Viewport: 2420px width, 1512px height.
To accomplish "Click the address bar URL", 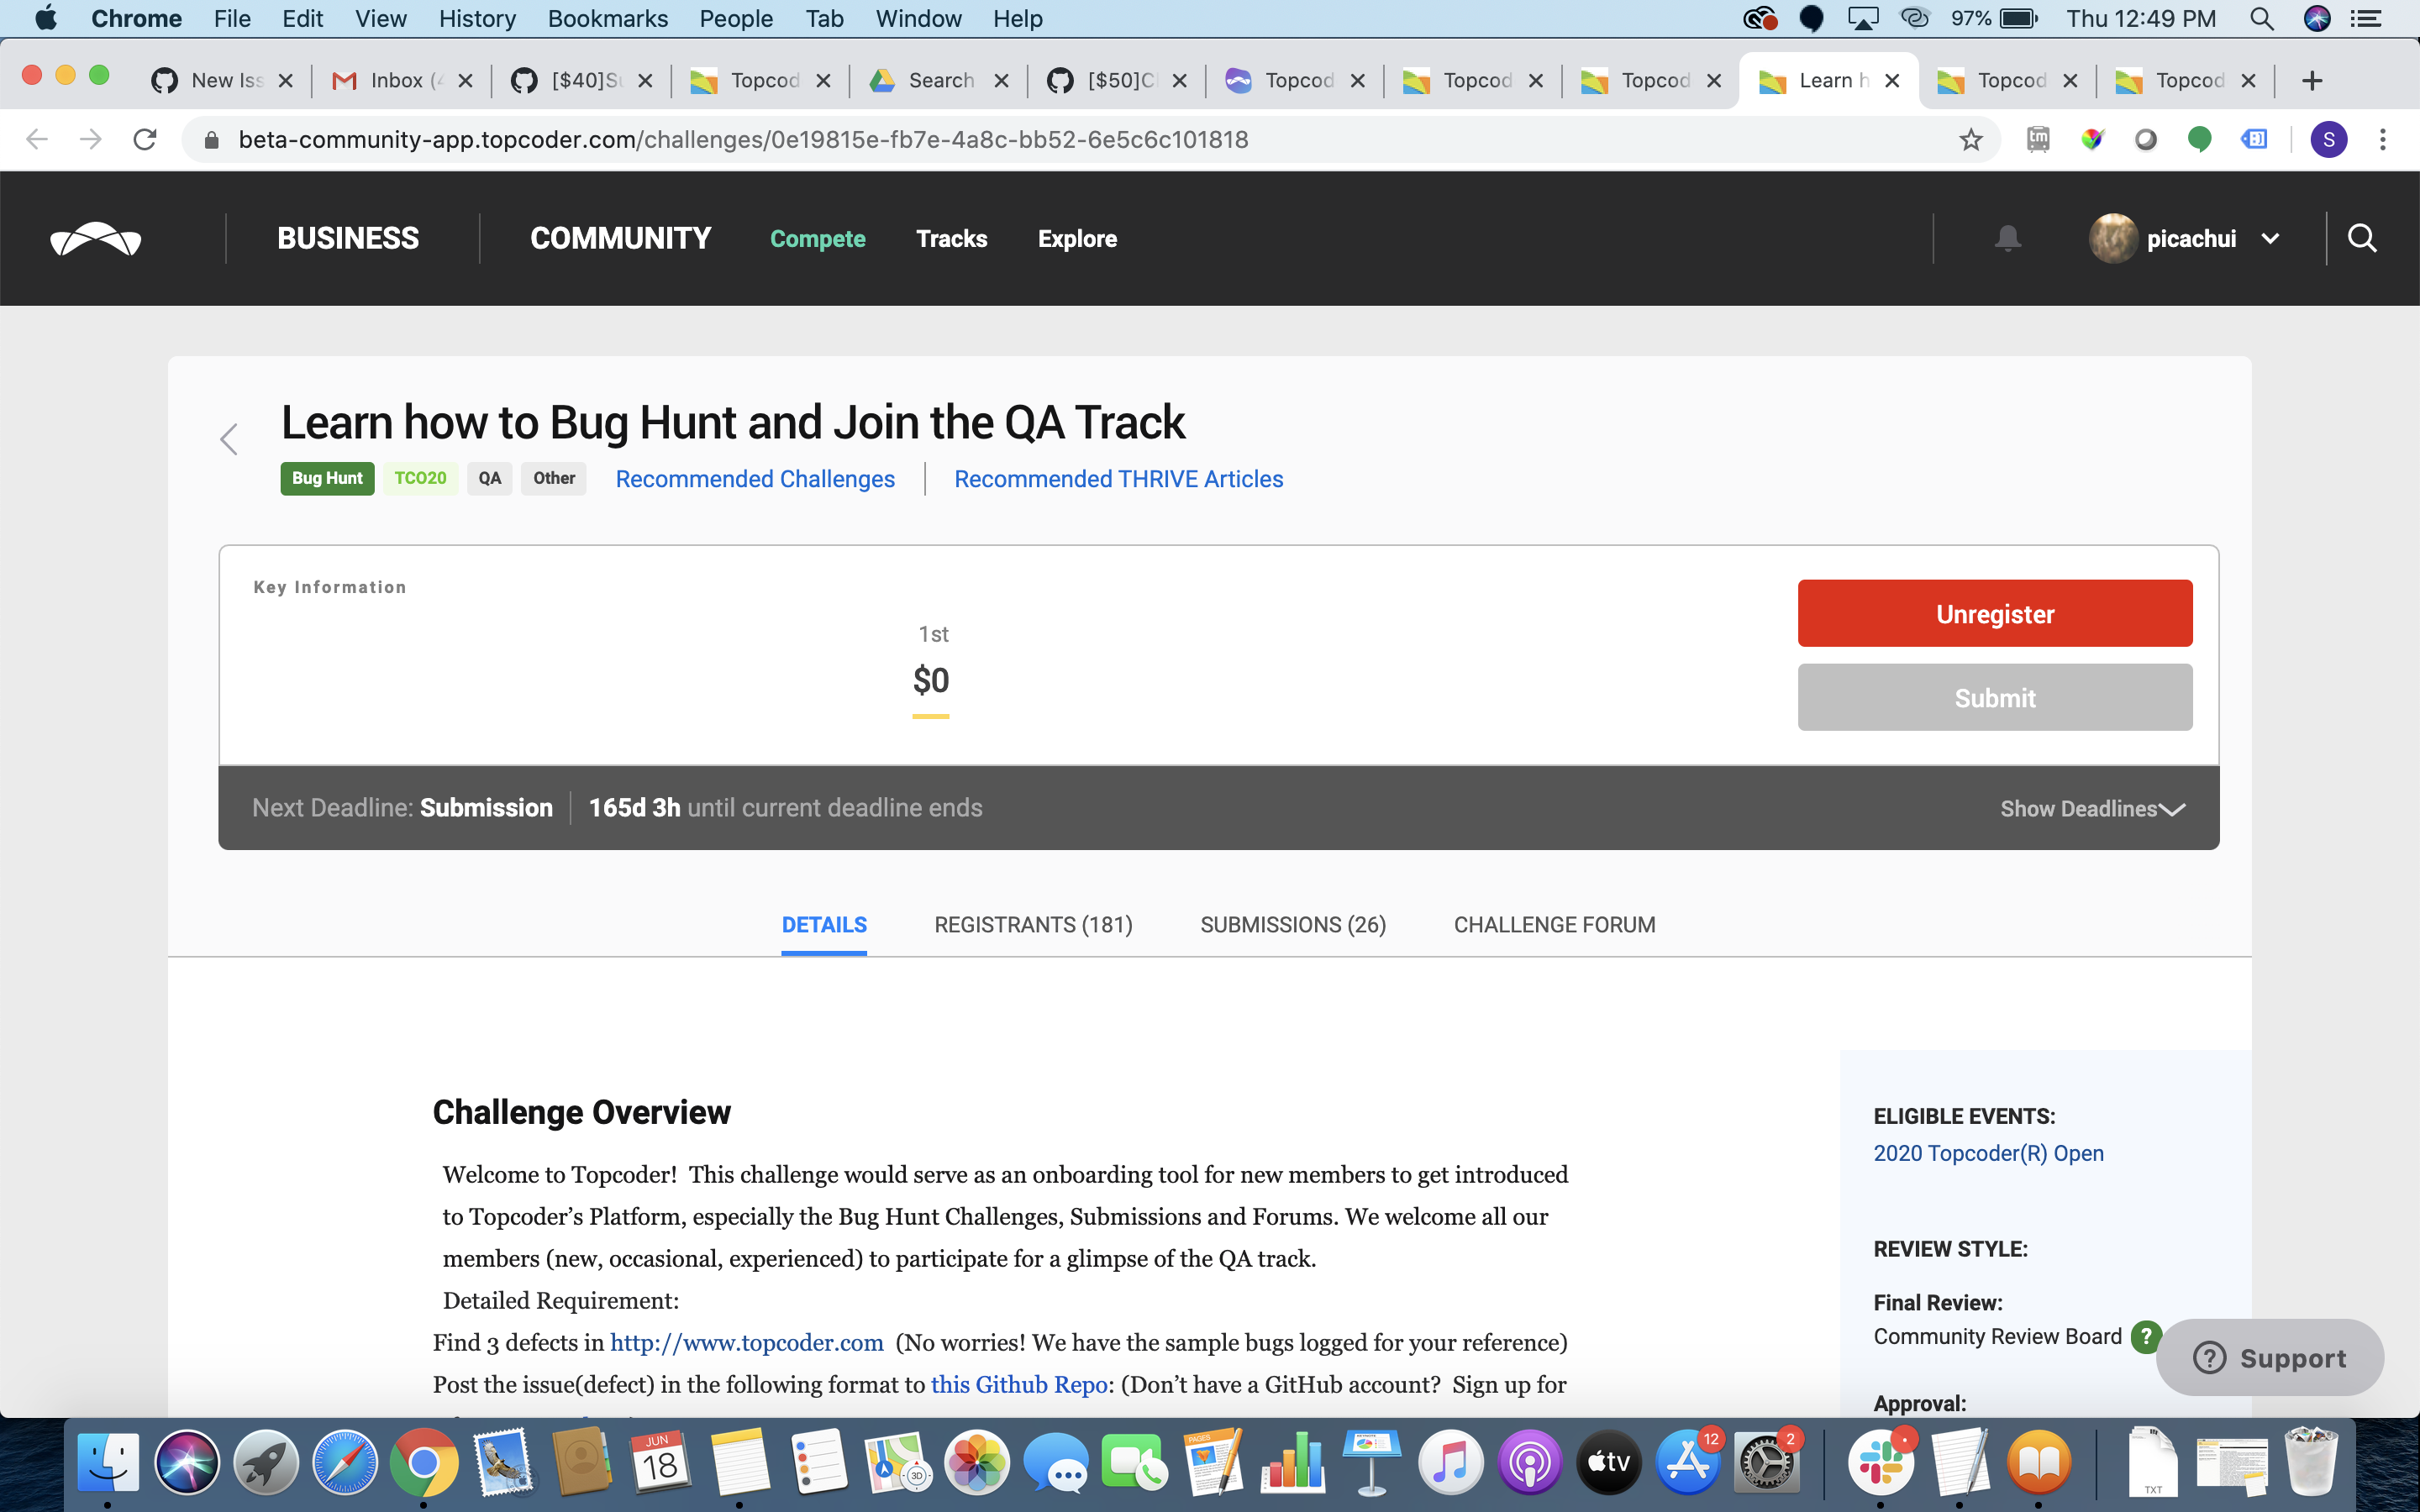I will click(x=743, y=139).
